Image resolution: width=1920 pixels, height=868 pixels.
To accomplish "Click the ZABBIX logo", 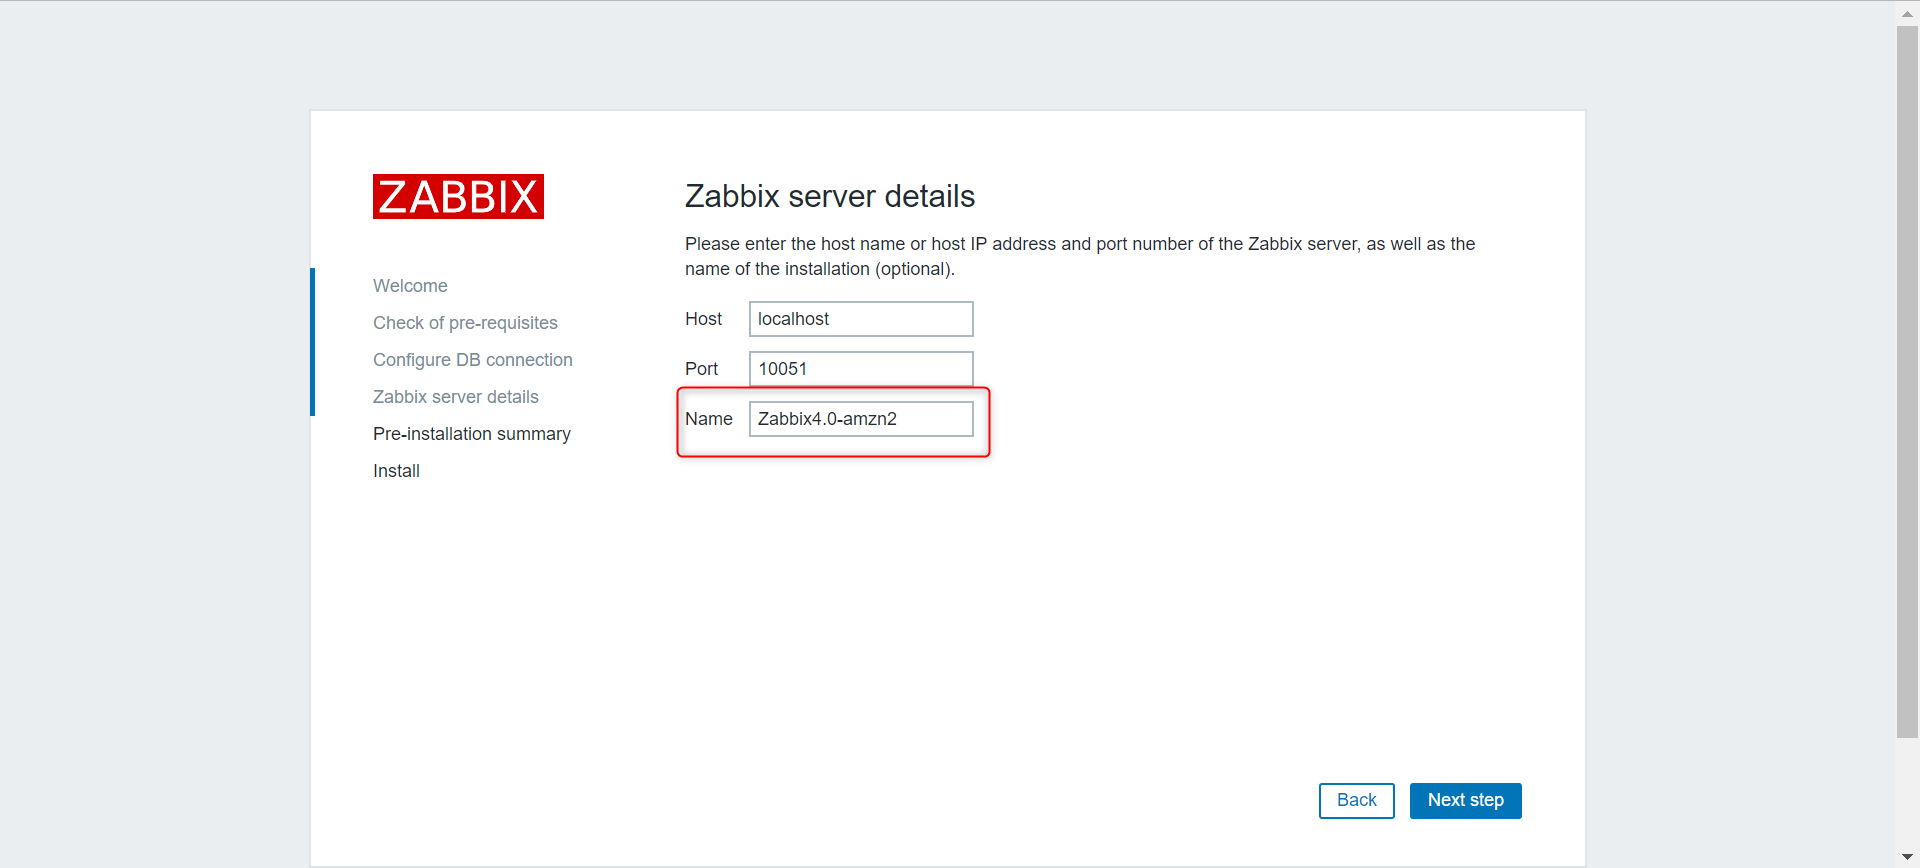I will (458, 197).
